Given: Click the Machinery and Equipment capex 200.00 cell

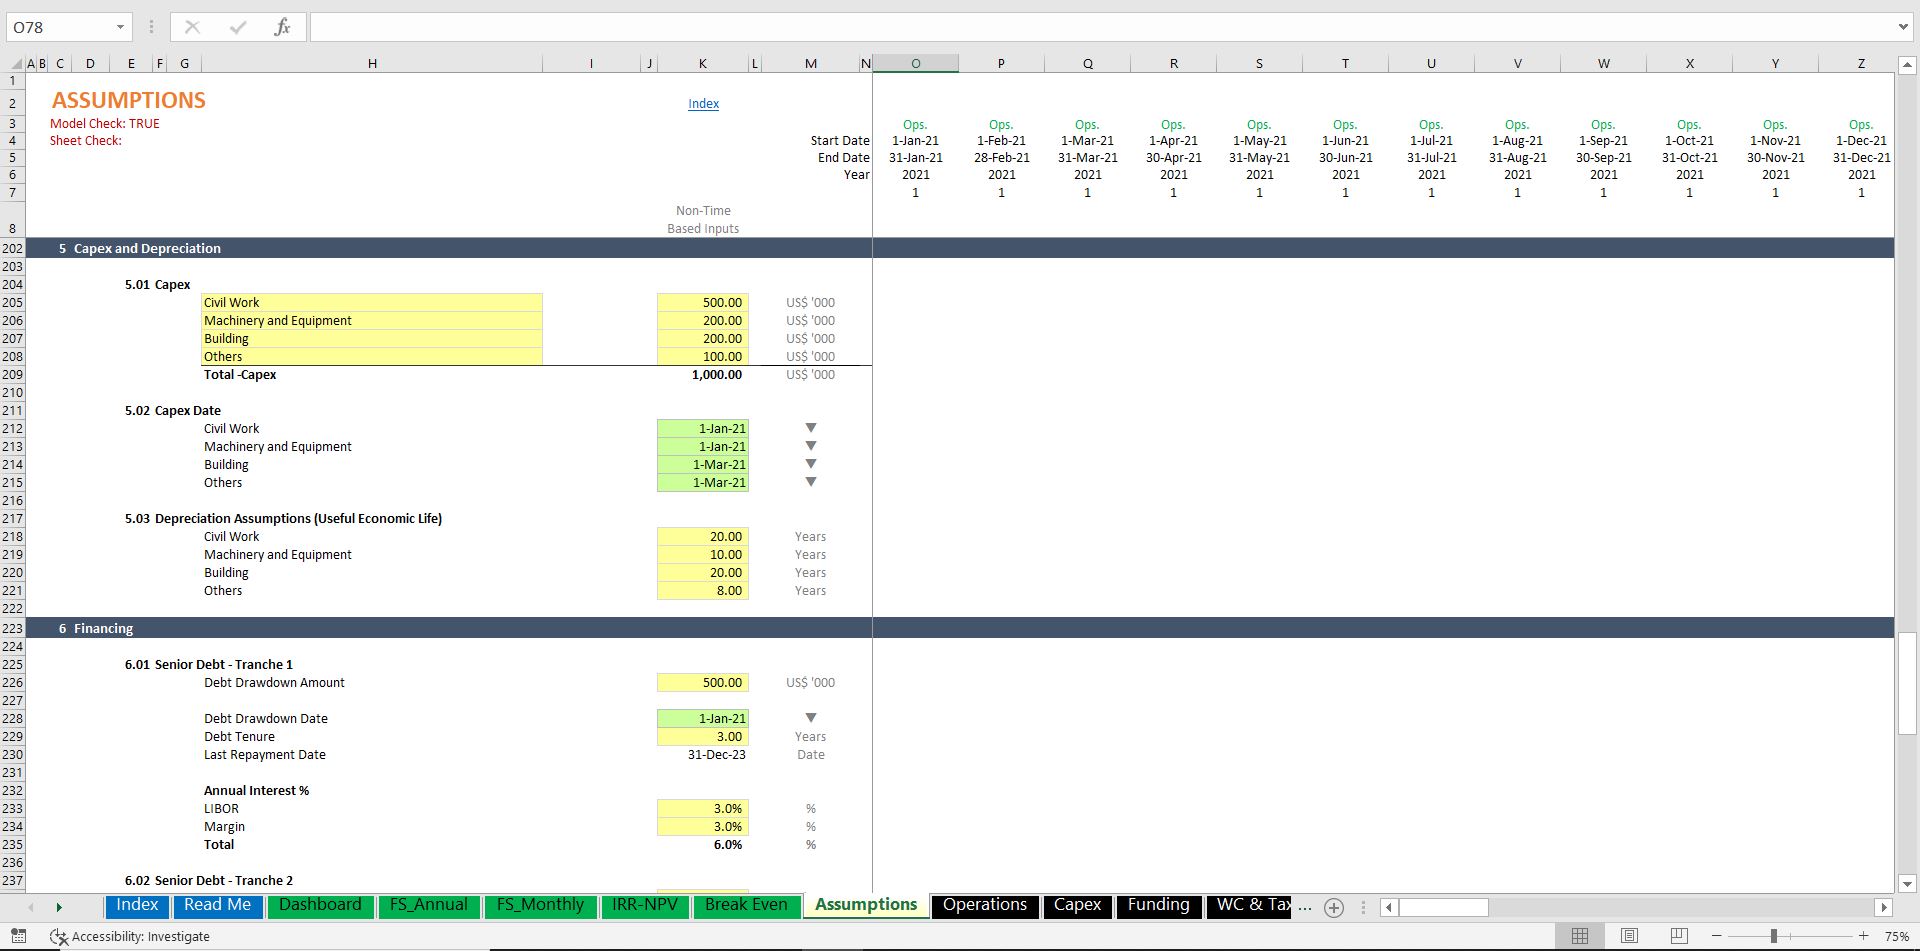Looking at the screenshot, I should point(702,320).
